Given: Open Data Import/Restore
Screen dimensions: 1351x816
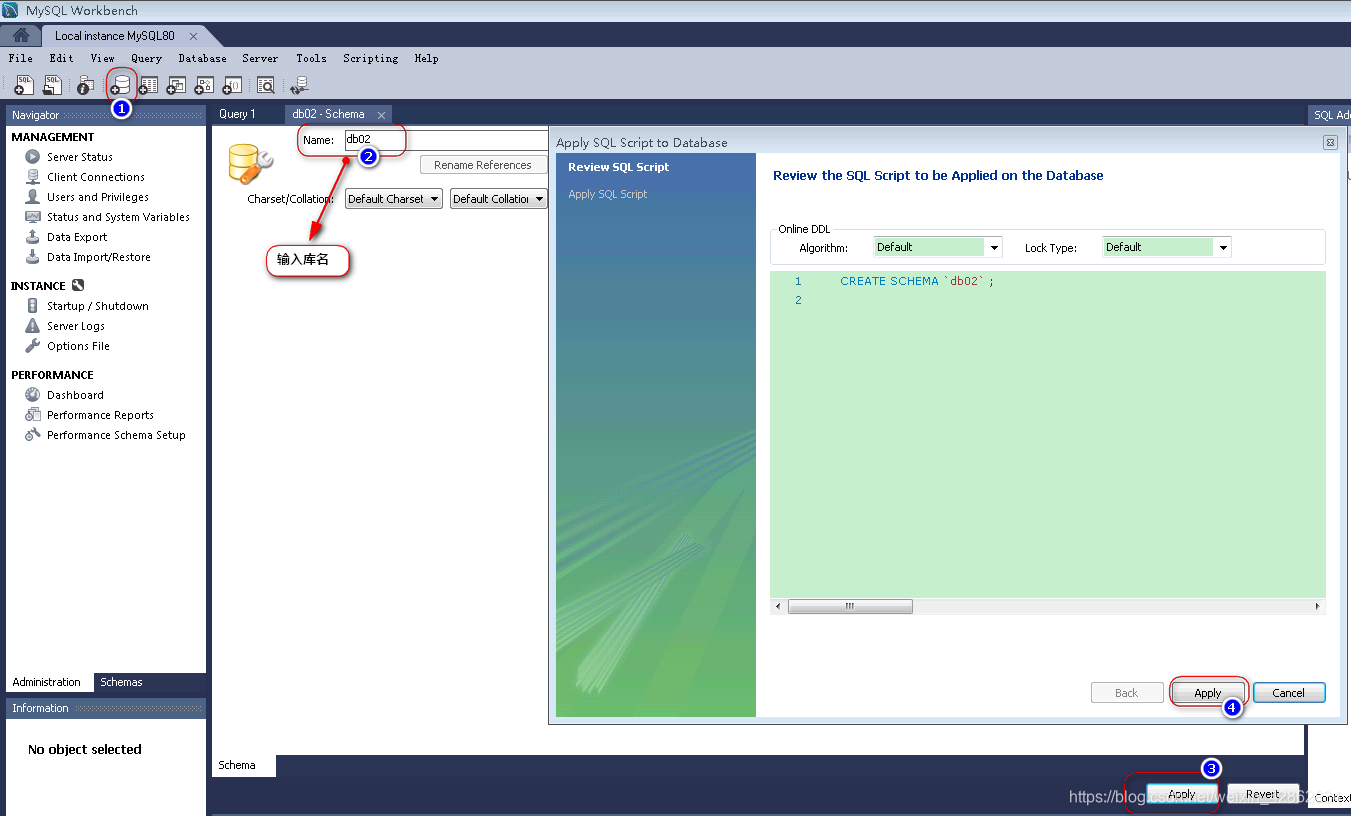Looking at the screenshot, I should (x=98, y=257).
